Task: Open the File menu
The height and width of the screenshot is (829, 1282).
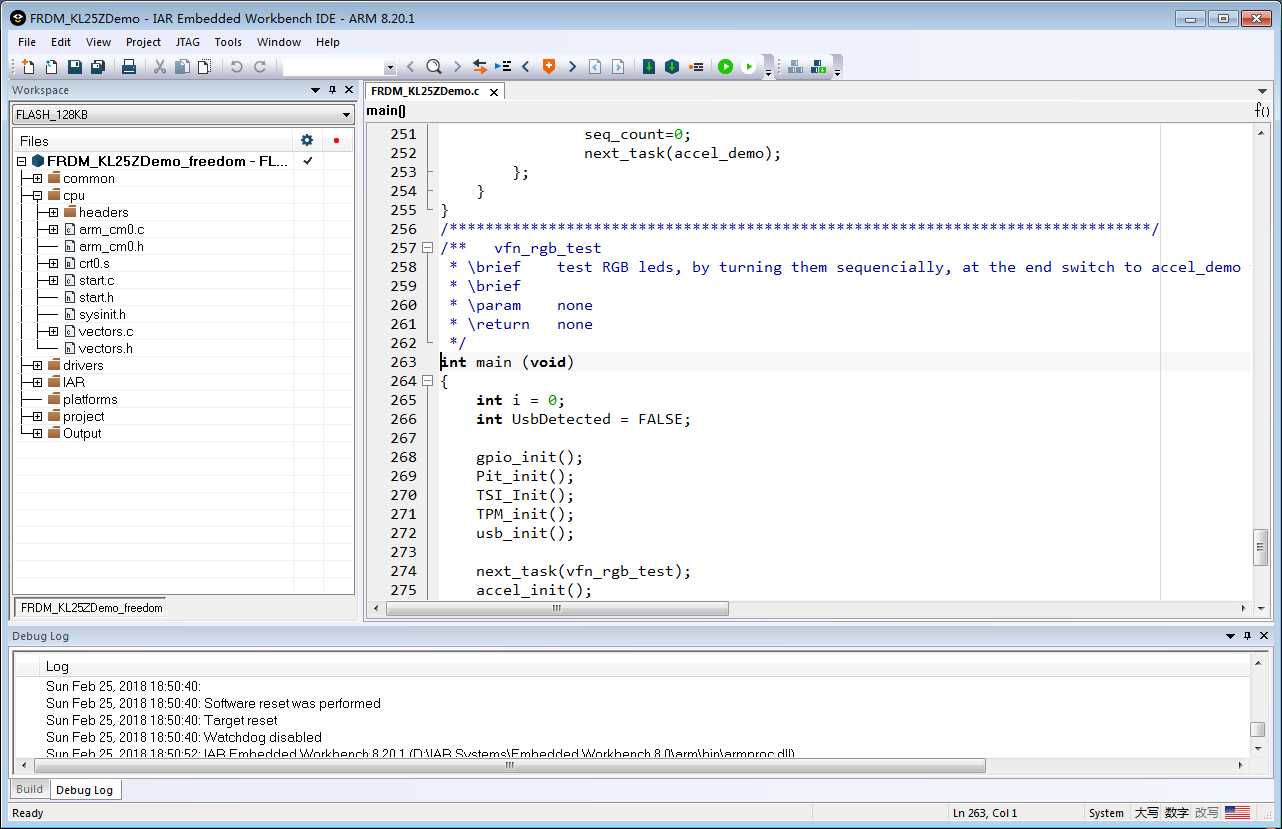Action: click(x=27, y=42)
